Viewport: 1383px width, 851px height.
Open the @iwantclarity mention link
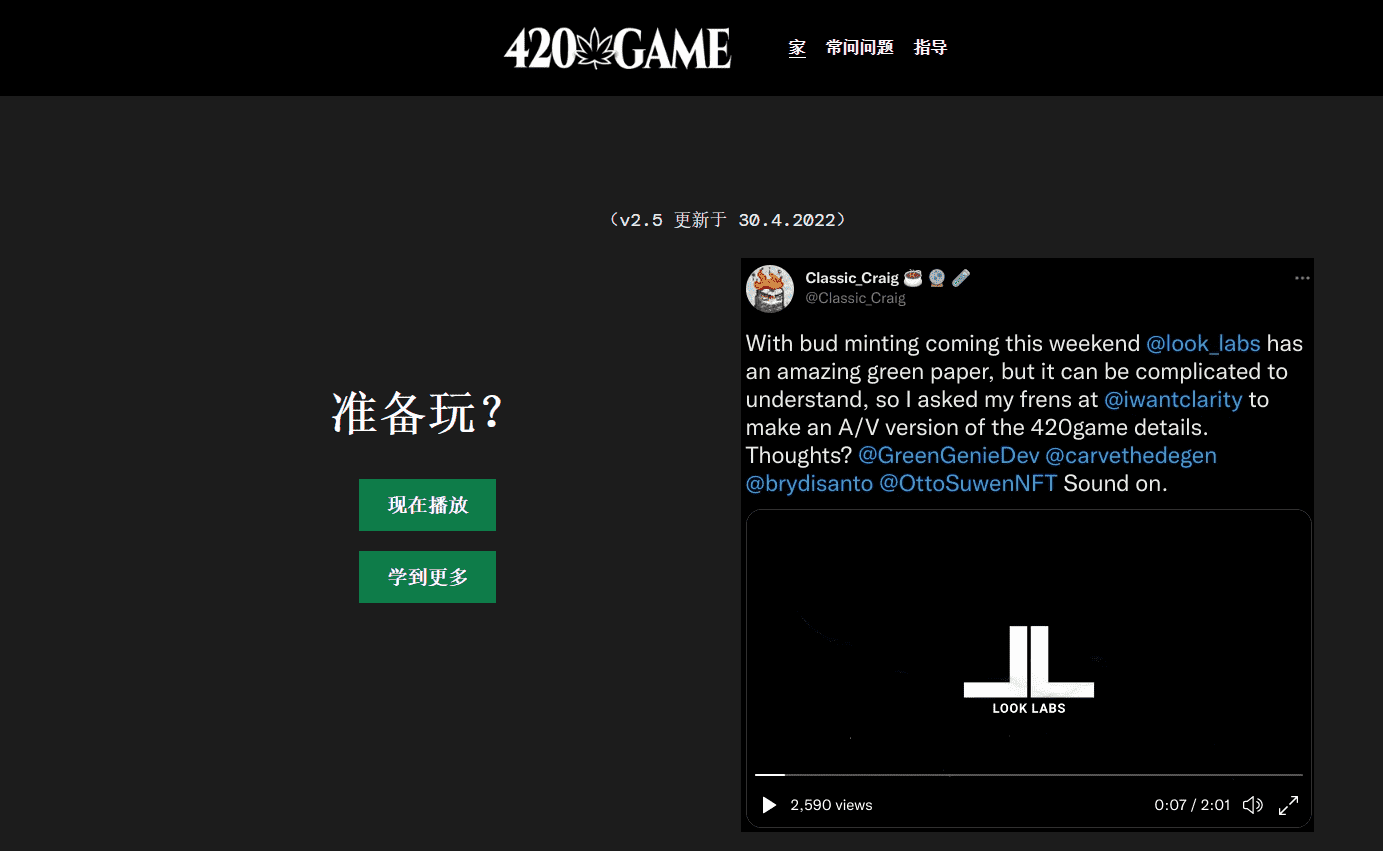[1172, 400]
